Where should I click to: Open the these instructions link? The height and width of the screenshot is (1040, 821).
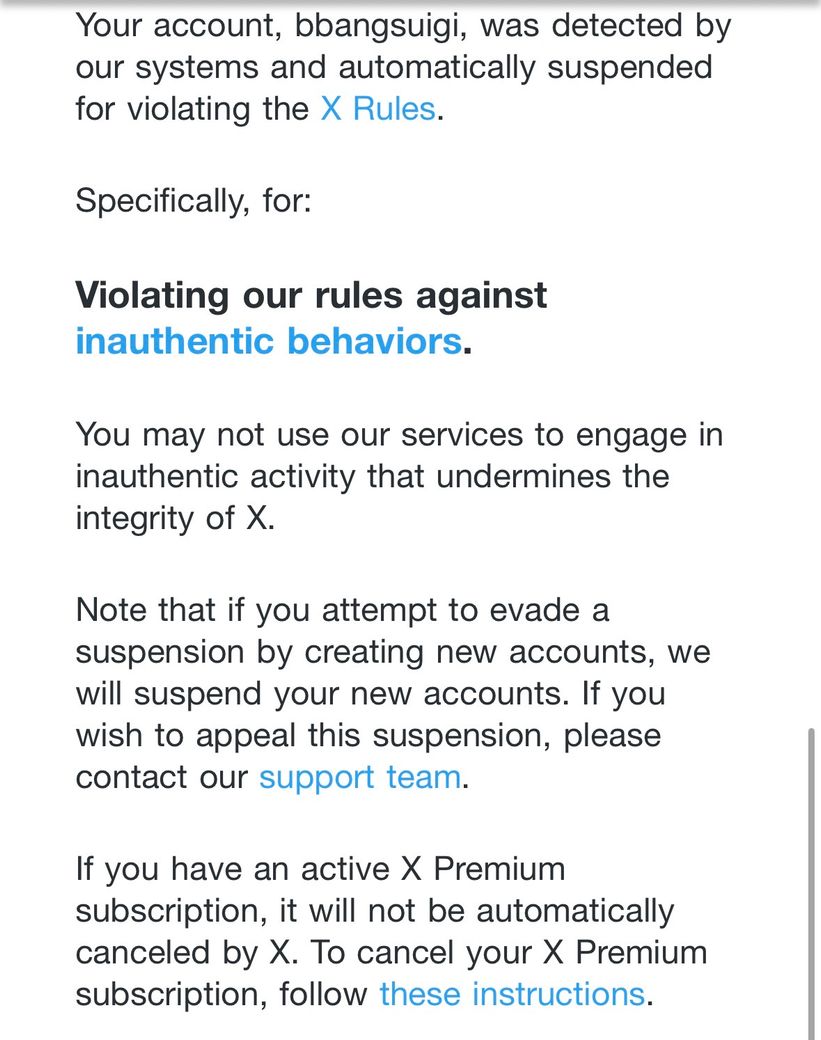click(511, 994)
